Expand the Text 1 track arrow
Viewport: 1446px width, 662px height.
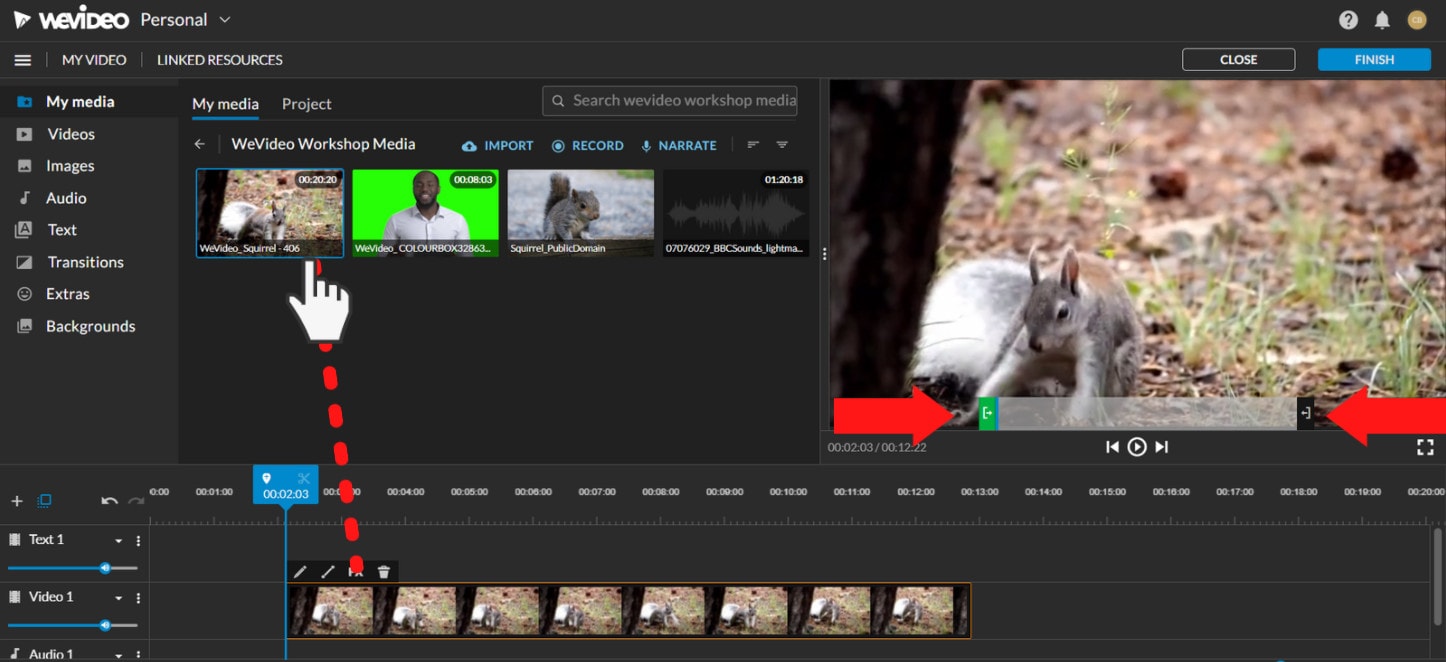coord(118,541)
